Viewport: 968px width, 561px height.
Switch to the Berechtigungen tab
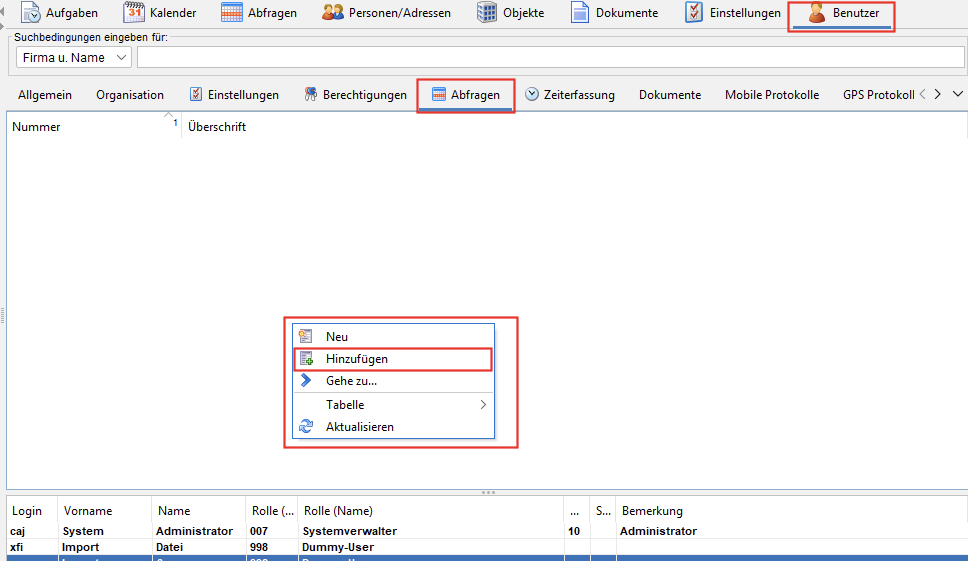[356, 95]
